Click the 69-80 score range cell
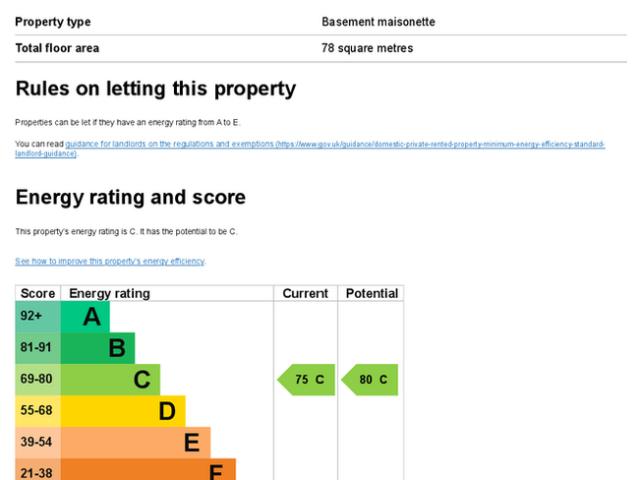640x480 pixels. point(38,380)
